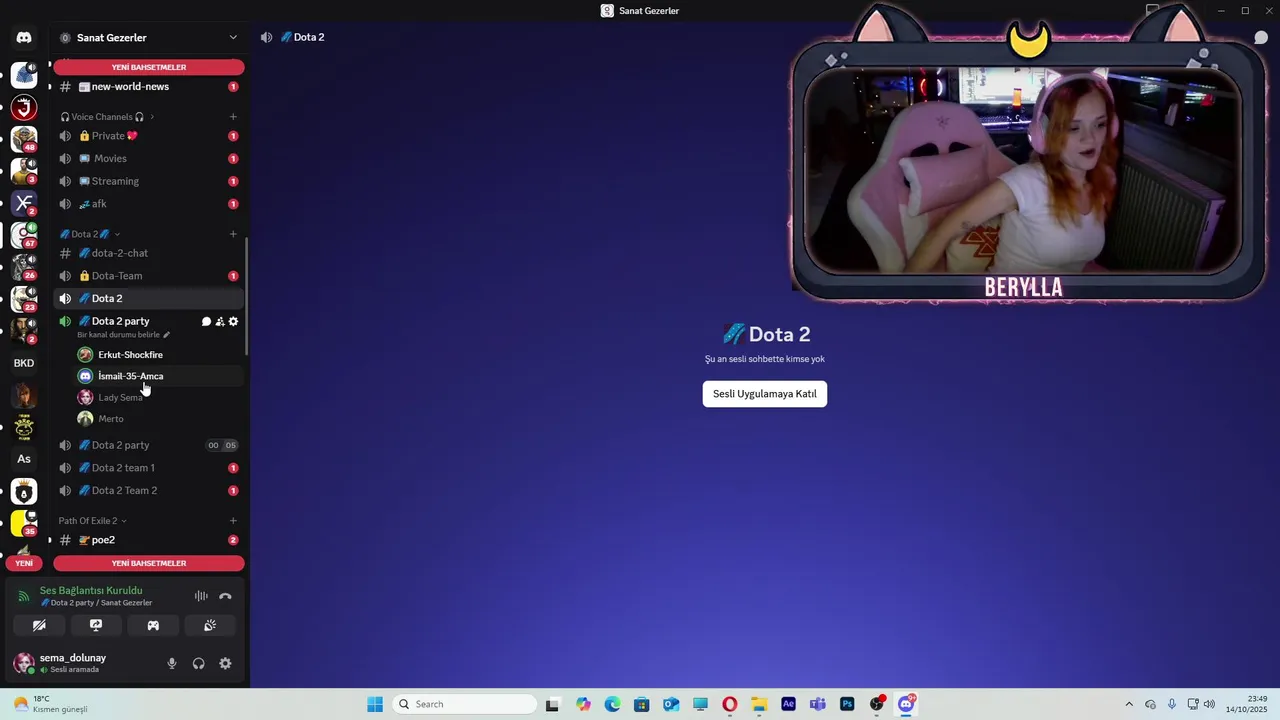This screenshot has width=1280, height=720.
Task: Open chat for Dota 2 party channel
Action: 206,321
